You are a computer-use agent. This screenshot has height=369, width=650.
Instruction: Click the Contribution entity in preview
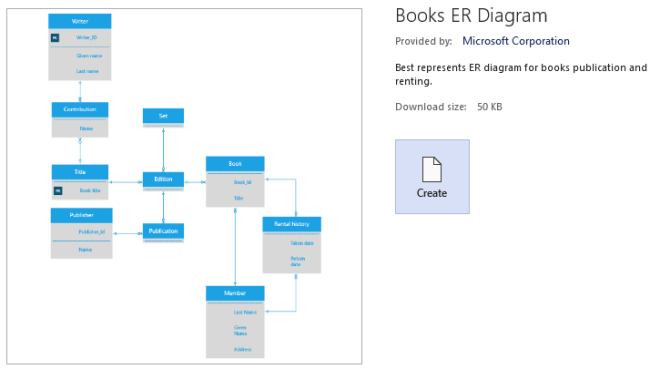click(x=80, y=119)
